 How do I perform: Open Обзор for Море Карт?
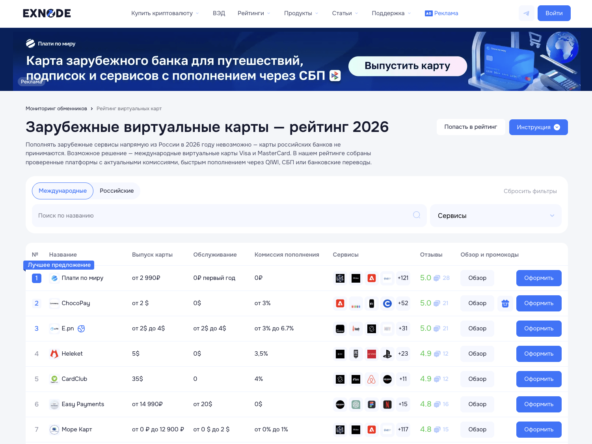[x=477, y=429]
